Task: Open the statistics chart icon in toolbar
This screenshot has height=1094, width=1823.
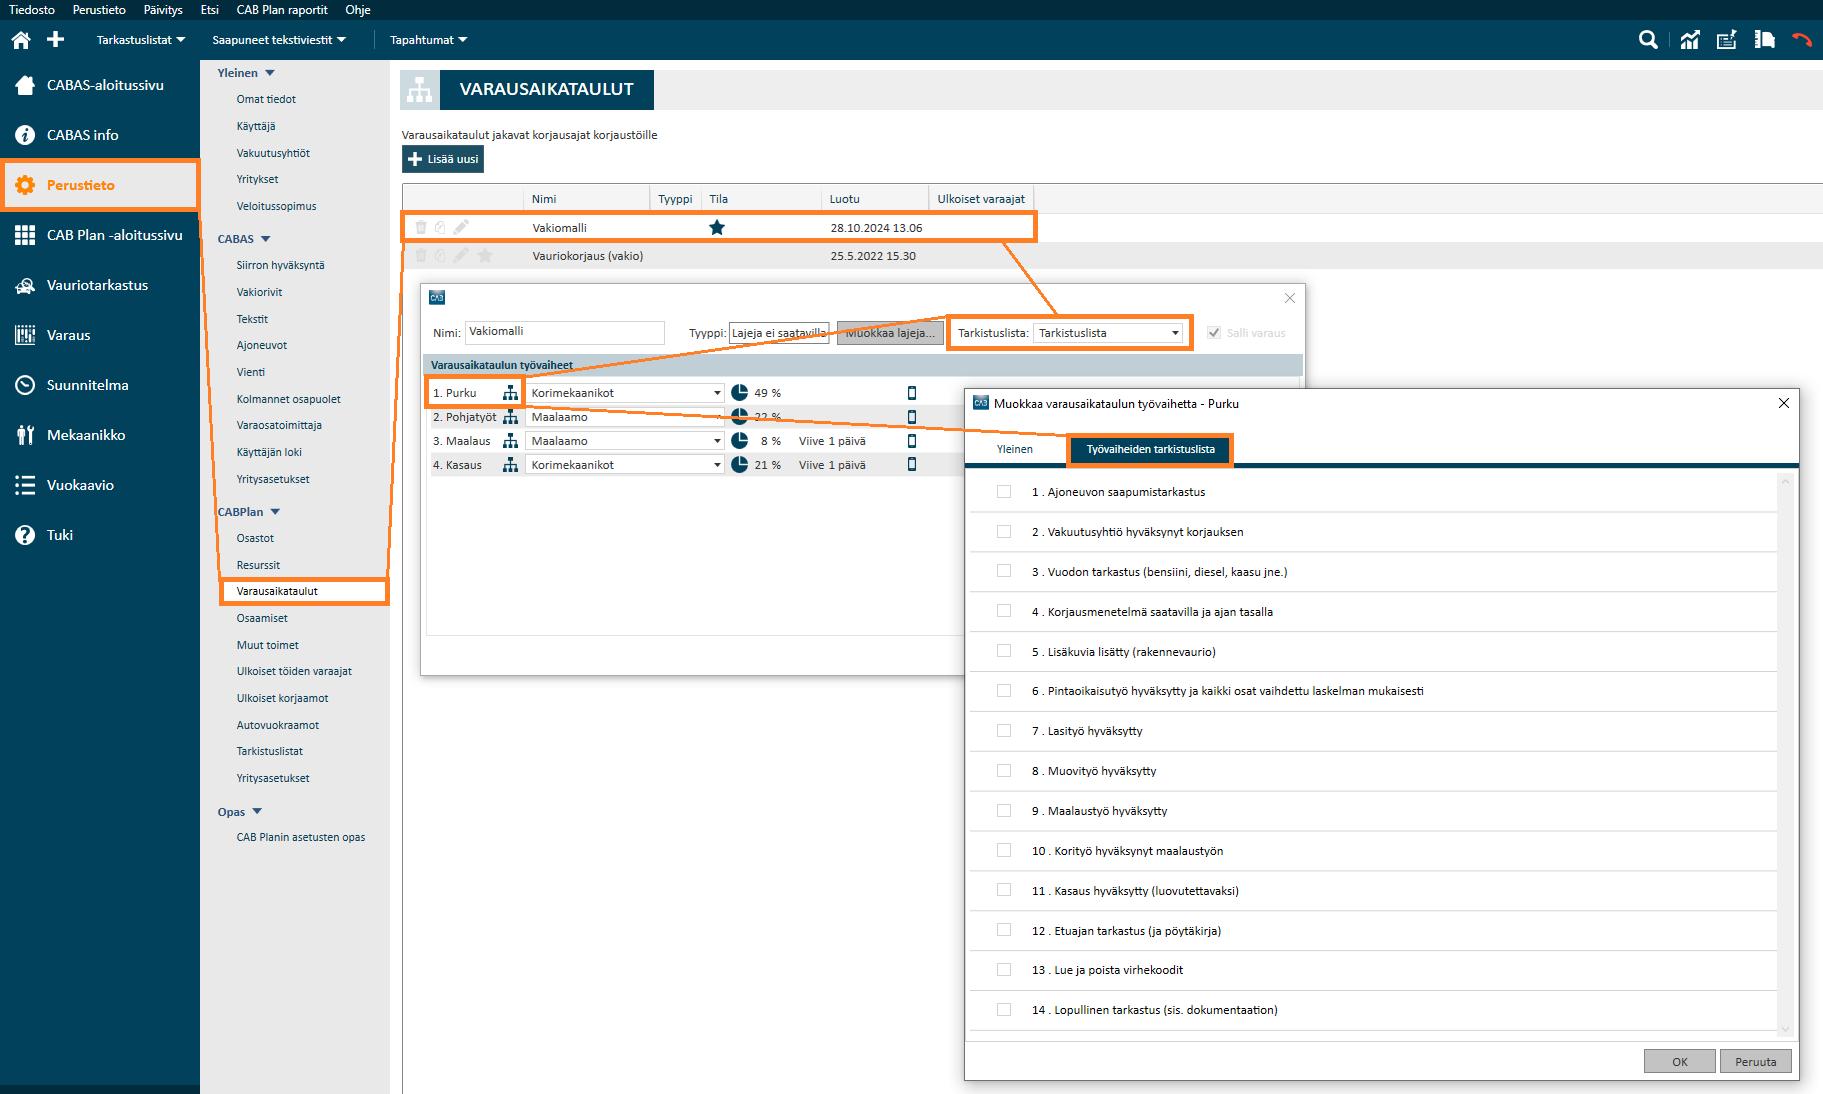Action: [x=1690, y=40]
